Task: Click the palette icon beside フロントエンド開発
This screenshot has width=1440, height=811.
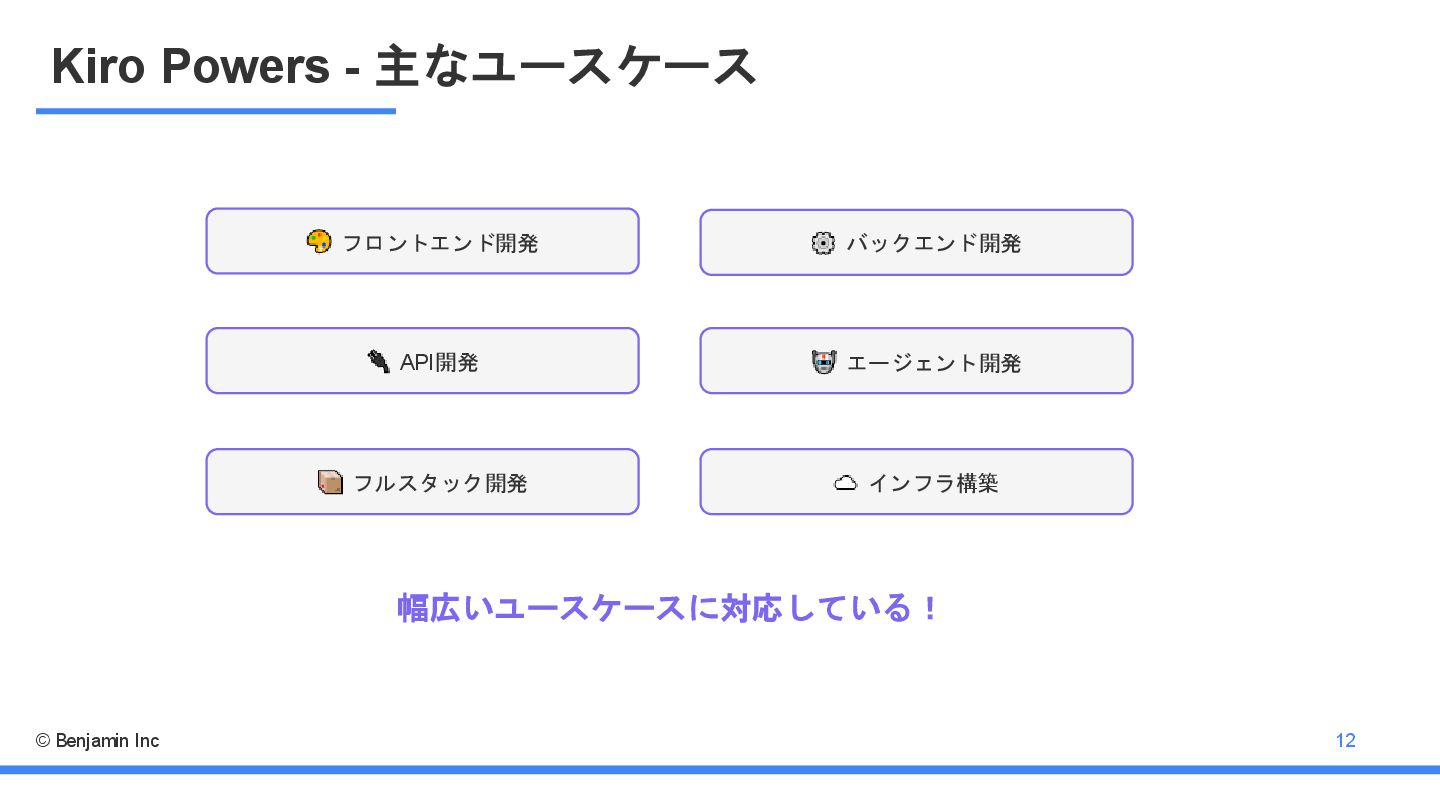Action: 319,242
